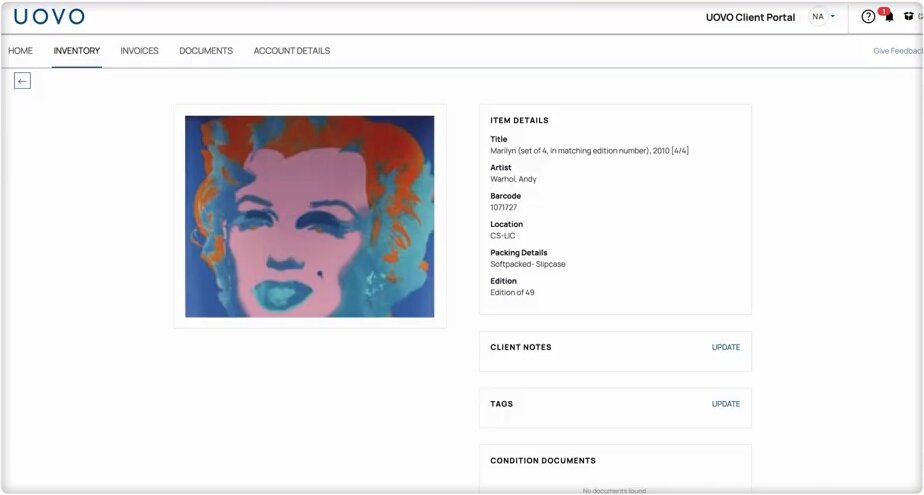Click the CLIENT NOTES heading

point(521,347)
